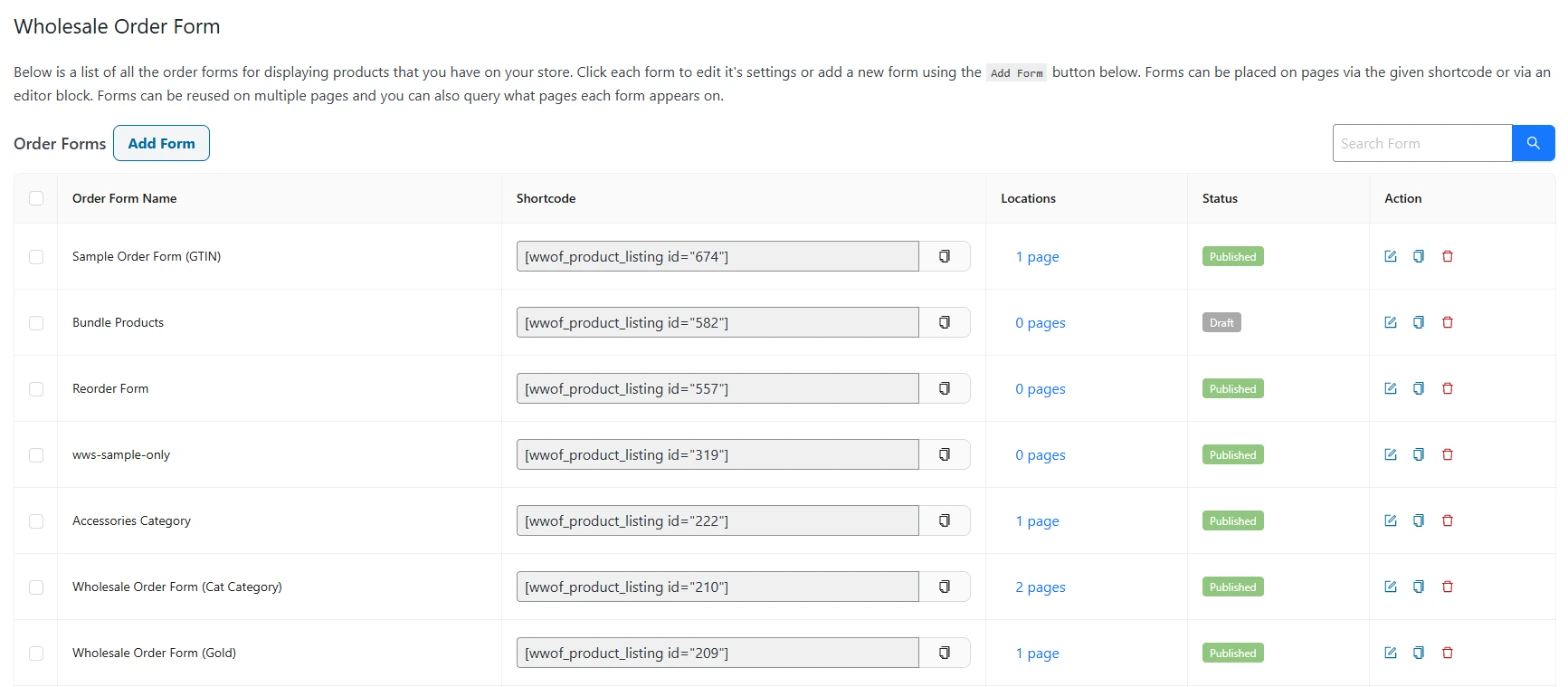Open 0 pages link for Bundle Products

pyautogui.click(x=1040, y=323)
